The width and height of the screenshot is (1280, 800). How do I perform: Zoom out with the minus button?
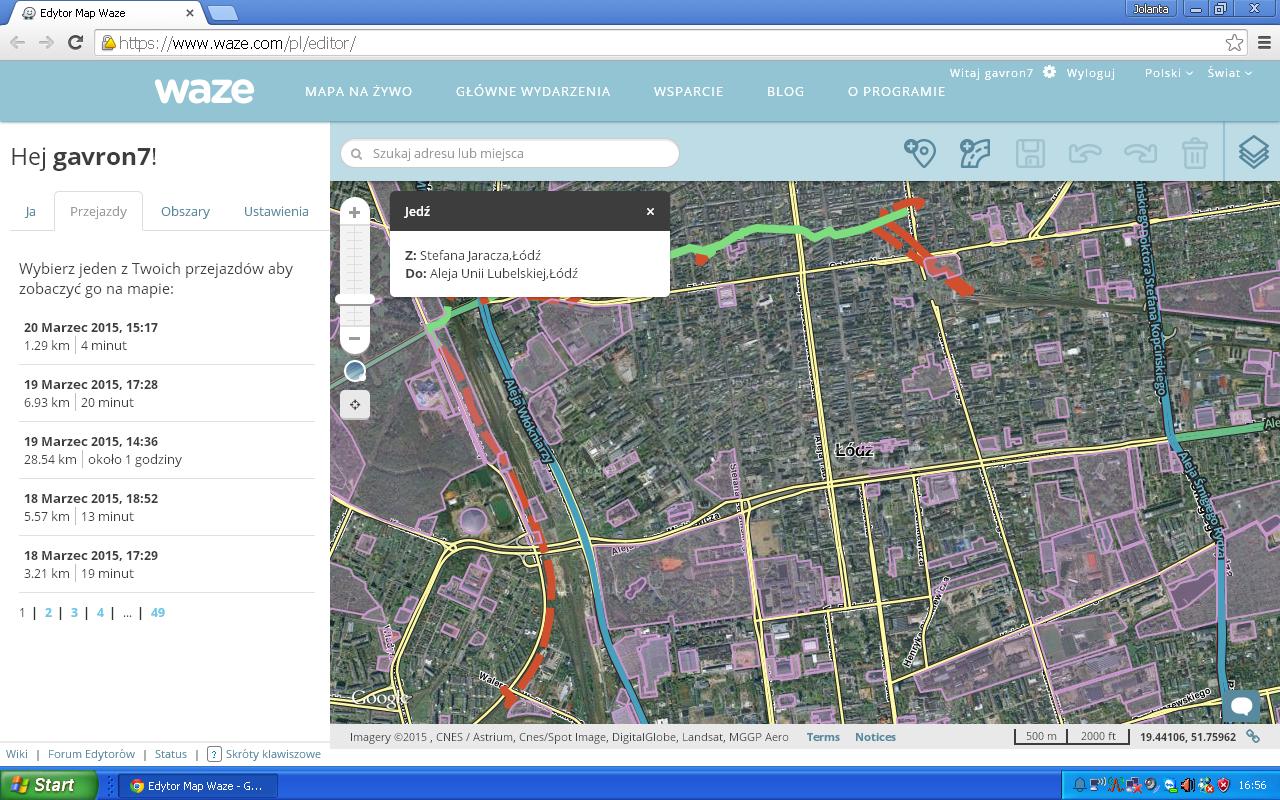click(354, 339)
